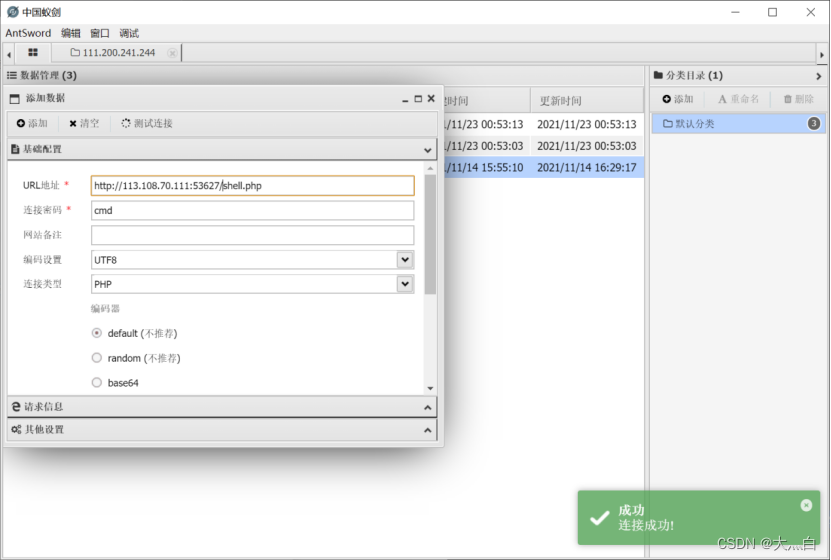The width and height of the screenshot is (831, 560).
Task: Select the 默认分类 folder
Action: 738,124
